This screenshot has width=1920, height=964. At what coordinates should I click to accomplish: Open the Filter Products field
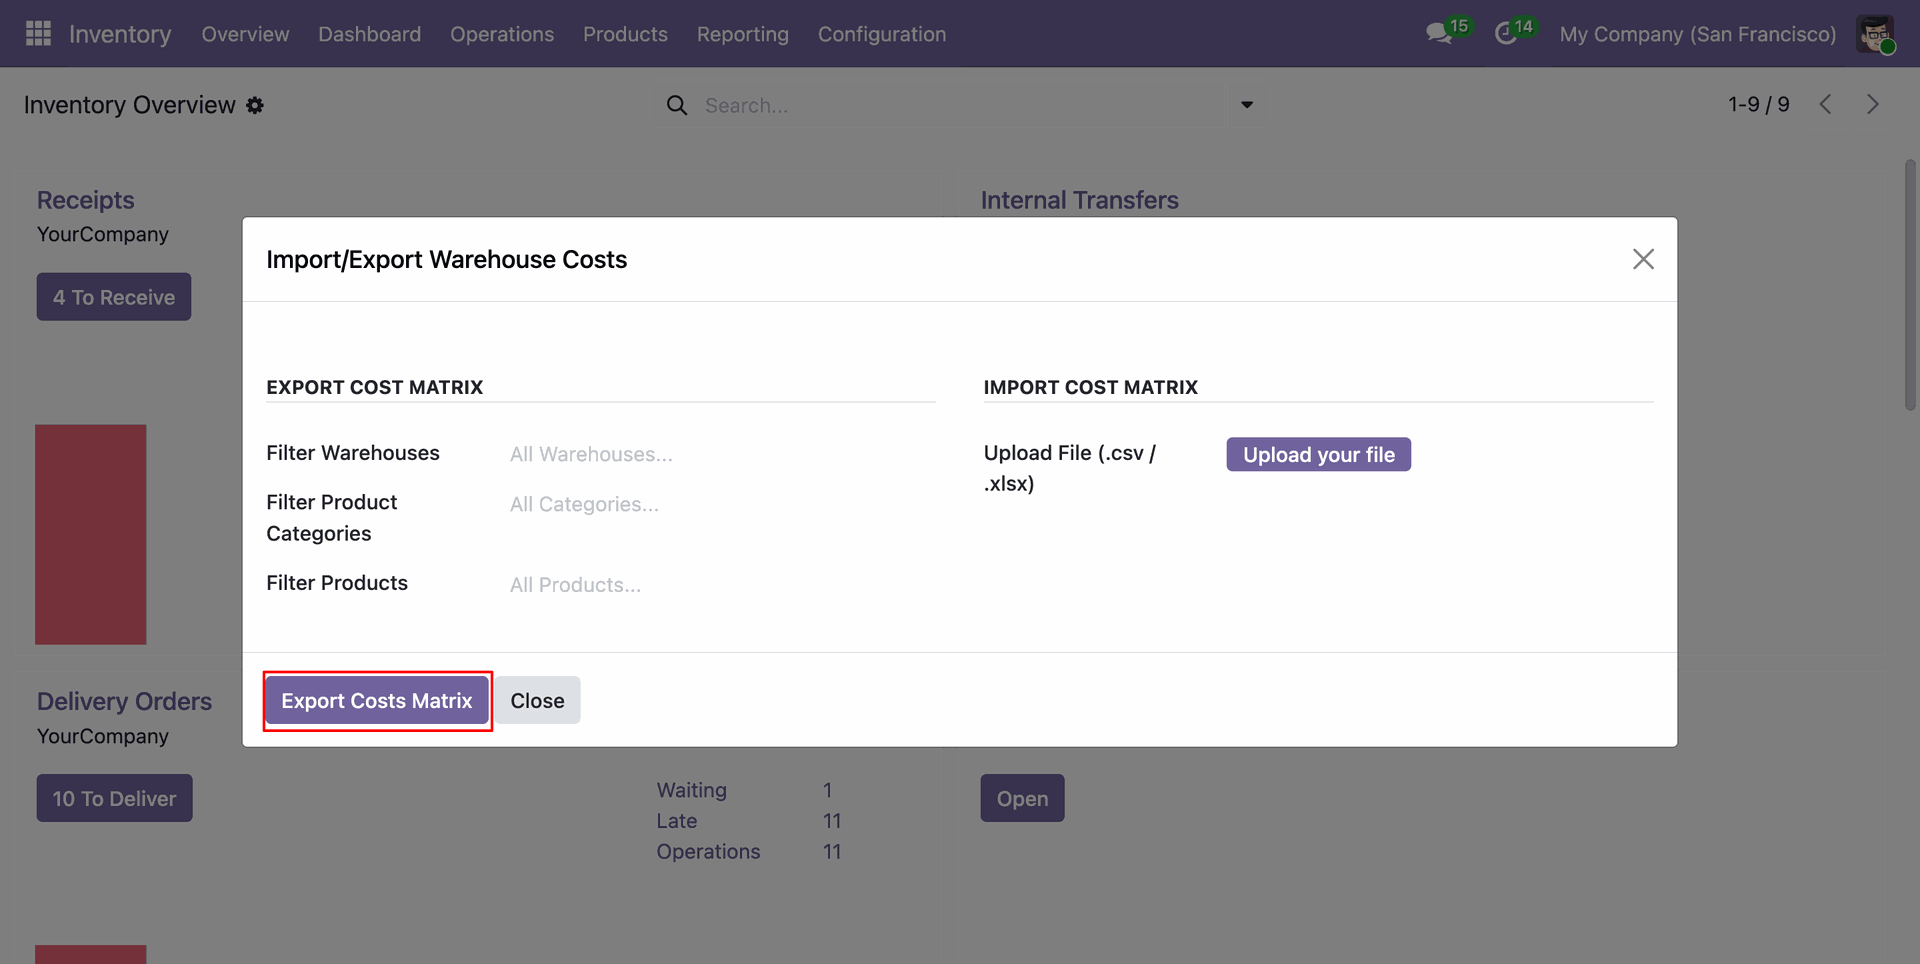pos(722,585)
